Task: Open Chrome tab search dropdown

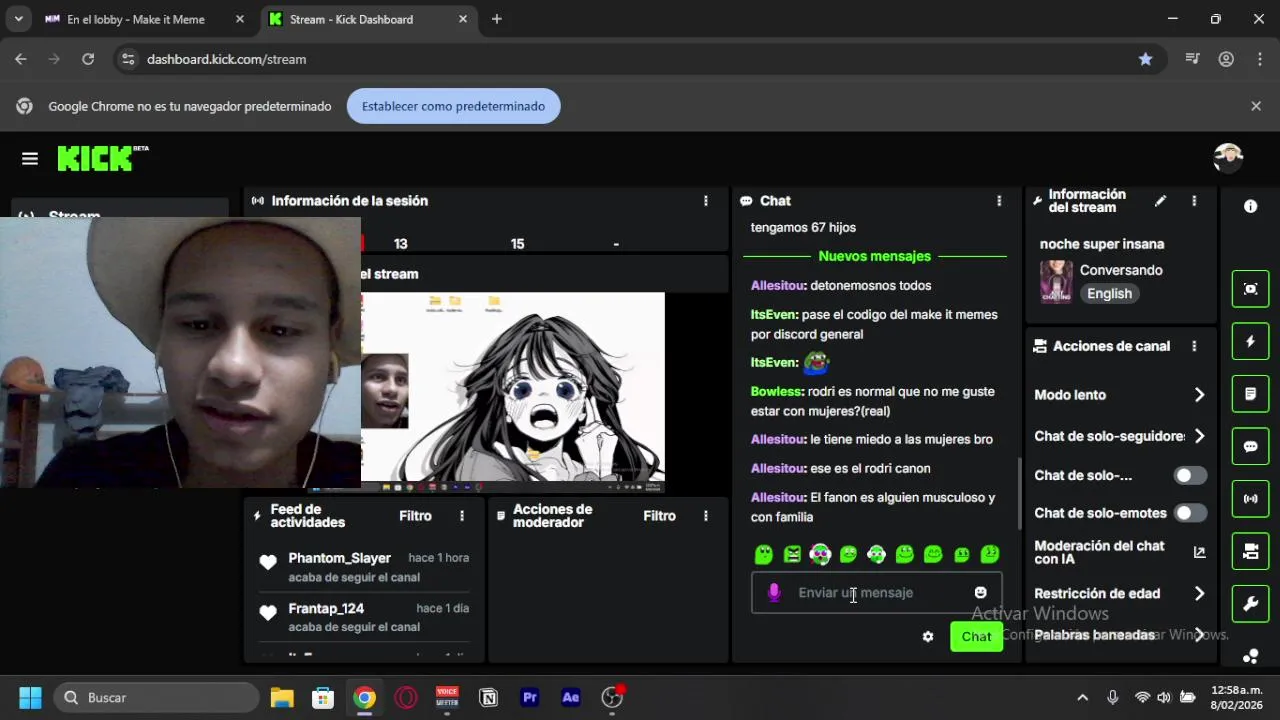Action: 18,19
